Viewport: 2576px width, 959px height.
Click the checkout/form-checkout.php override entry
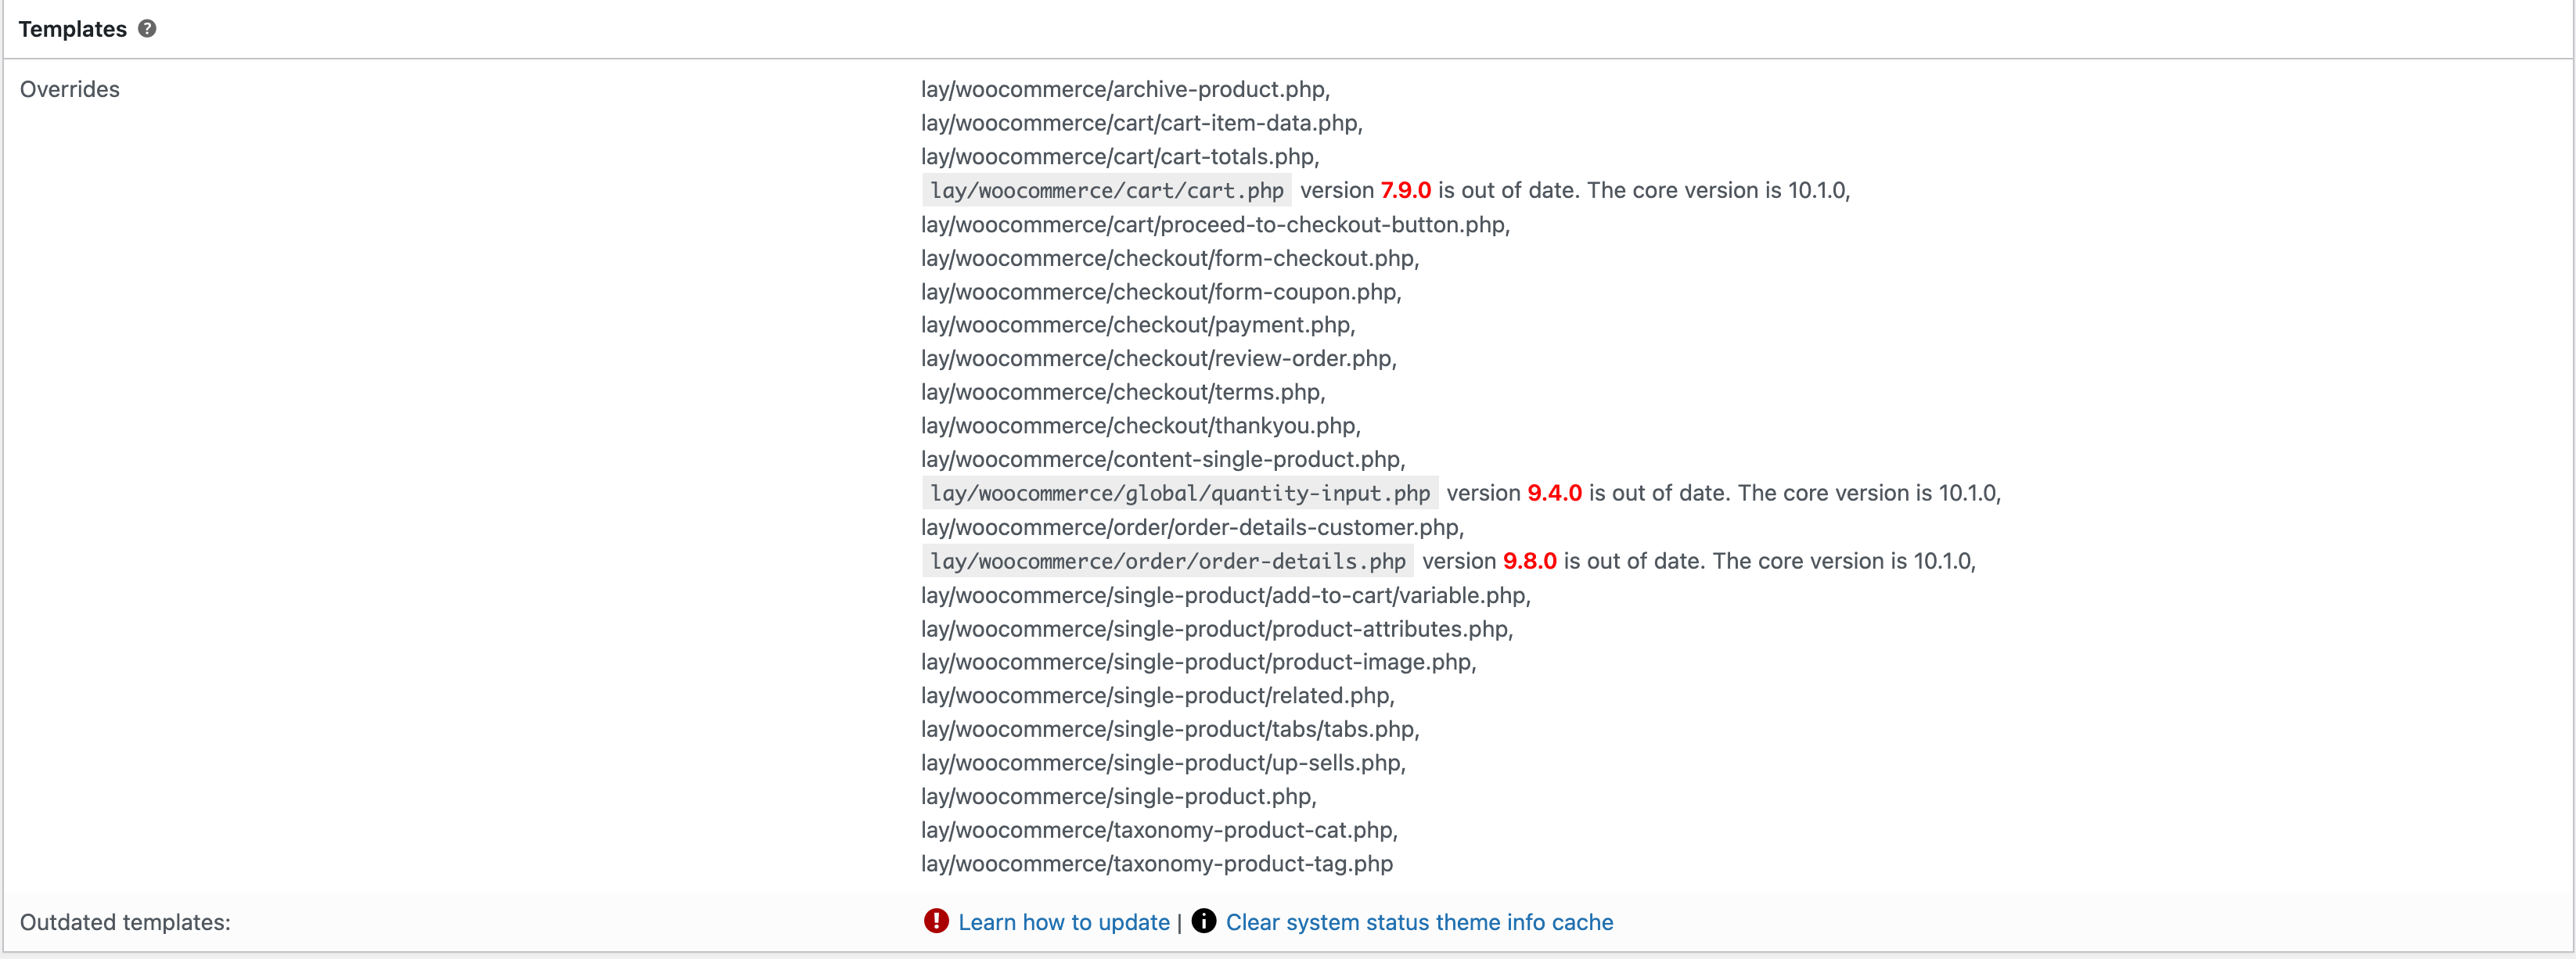coord(1169,258)
